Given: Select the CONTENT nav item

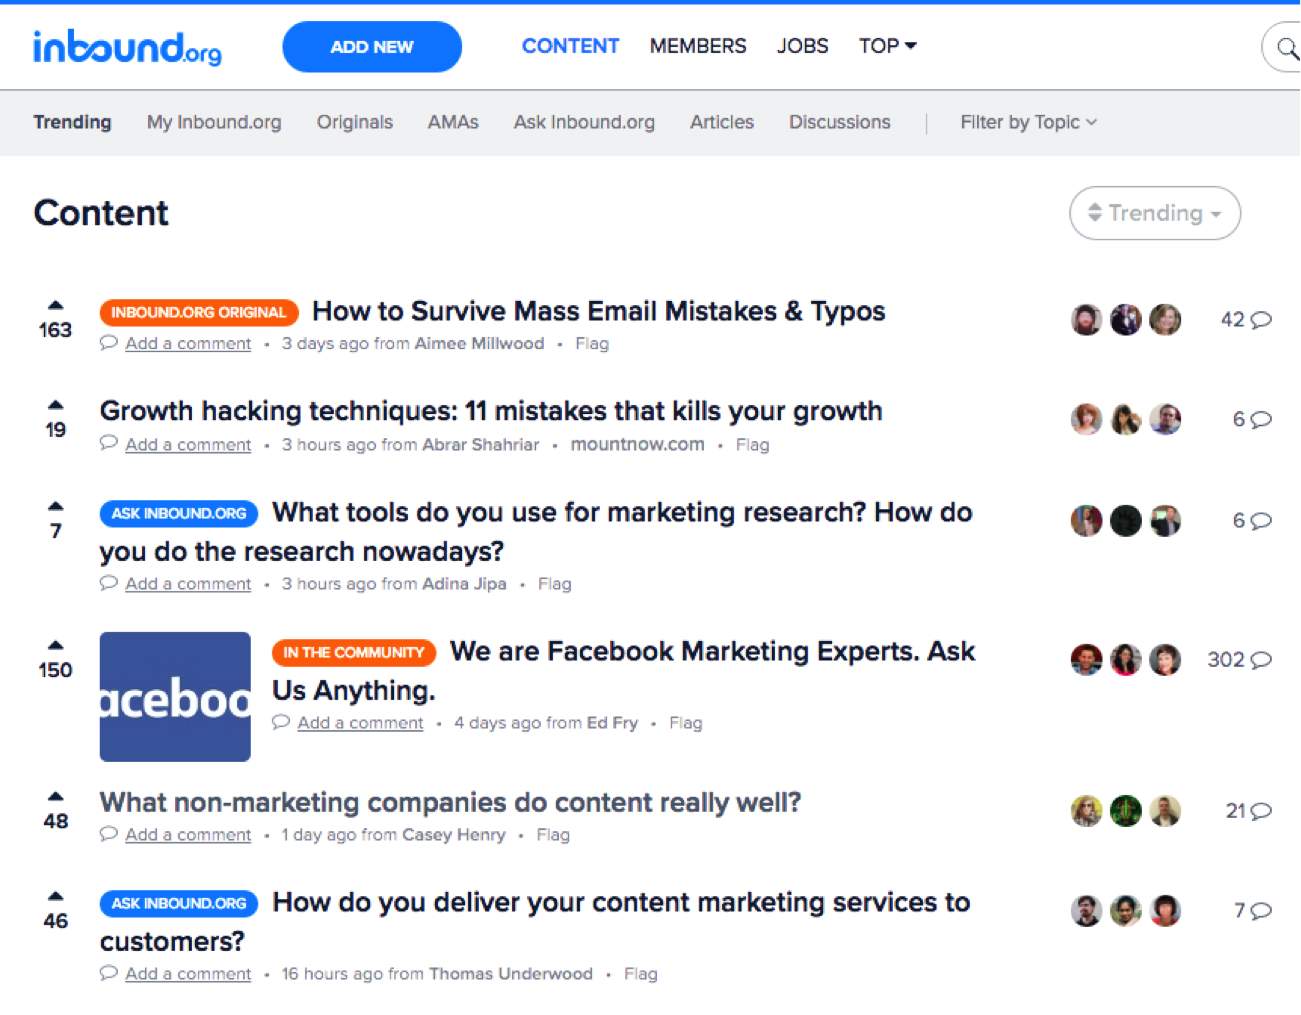Looking at the screenshot, I should (570, 46).
